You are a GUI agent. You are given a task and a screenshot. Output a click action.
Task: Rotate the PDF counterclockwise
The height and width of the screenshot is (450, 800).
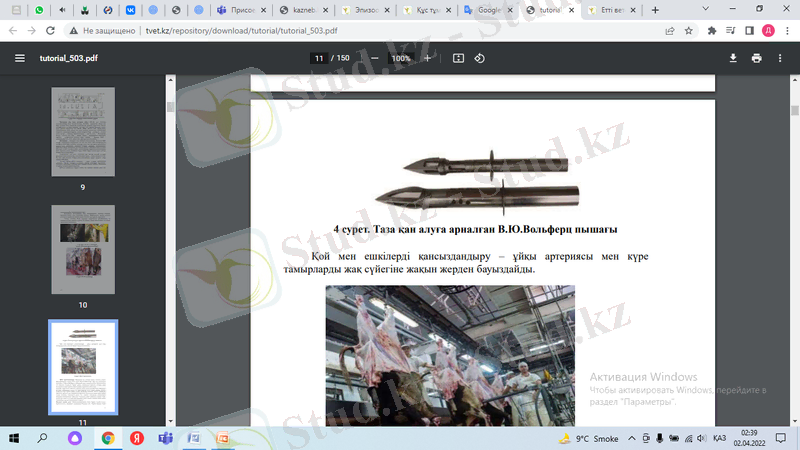480,58
